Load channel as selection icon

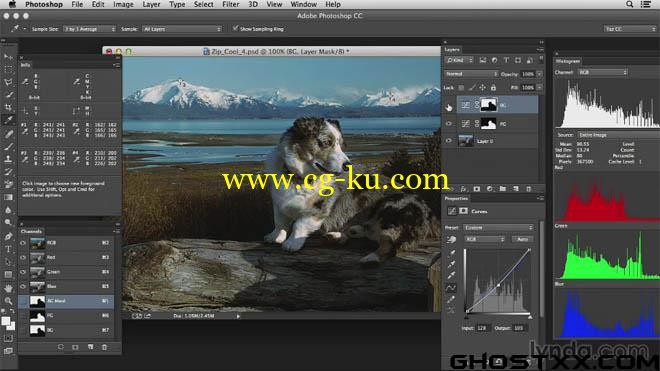(61, 347)
